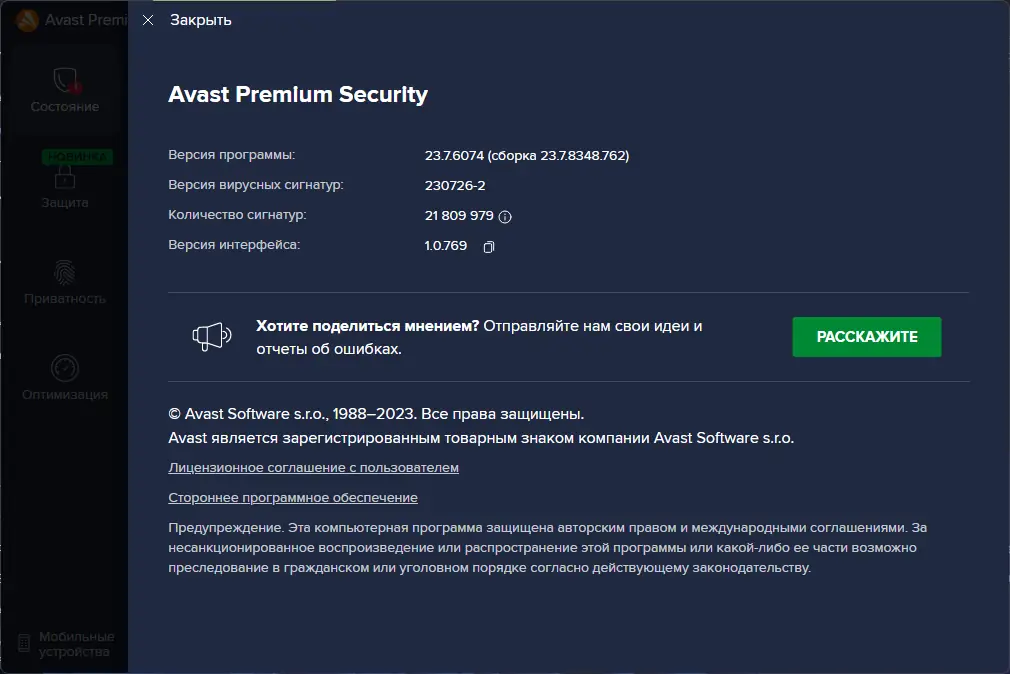Open the Состояние shield icon
This screenshot has width=1010, height=674.
(x=65, y=79)
